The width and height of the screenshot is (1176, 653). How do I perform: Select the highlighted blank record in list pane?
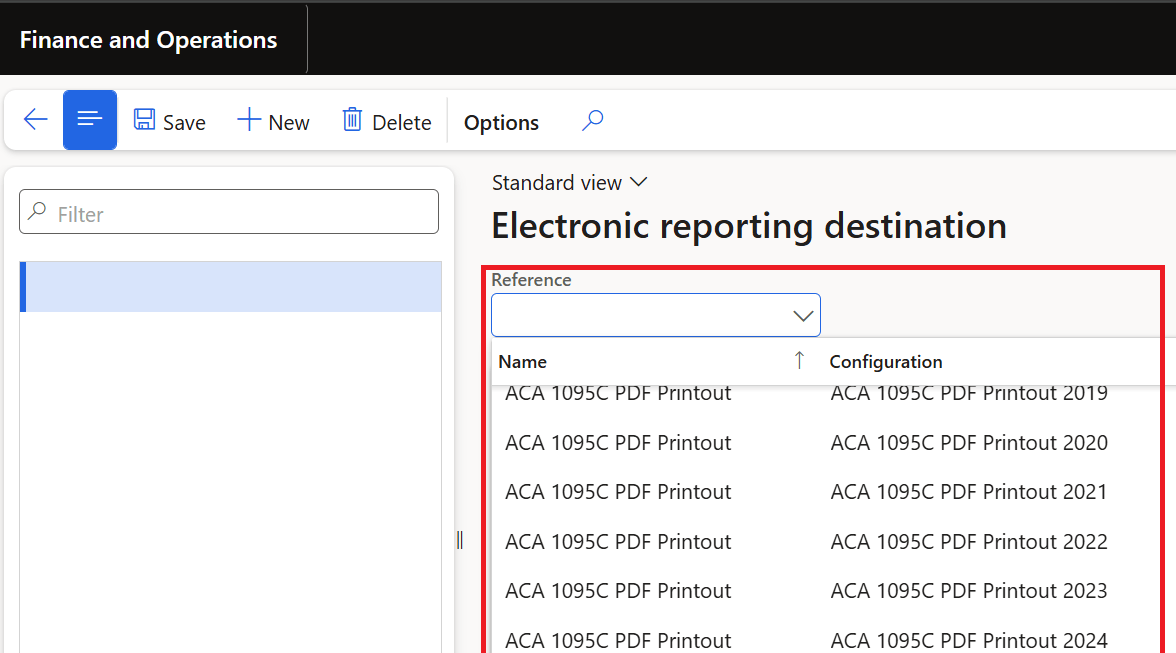coord(231,287)
